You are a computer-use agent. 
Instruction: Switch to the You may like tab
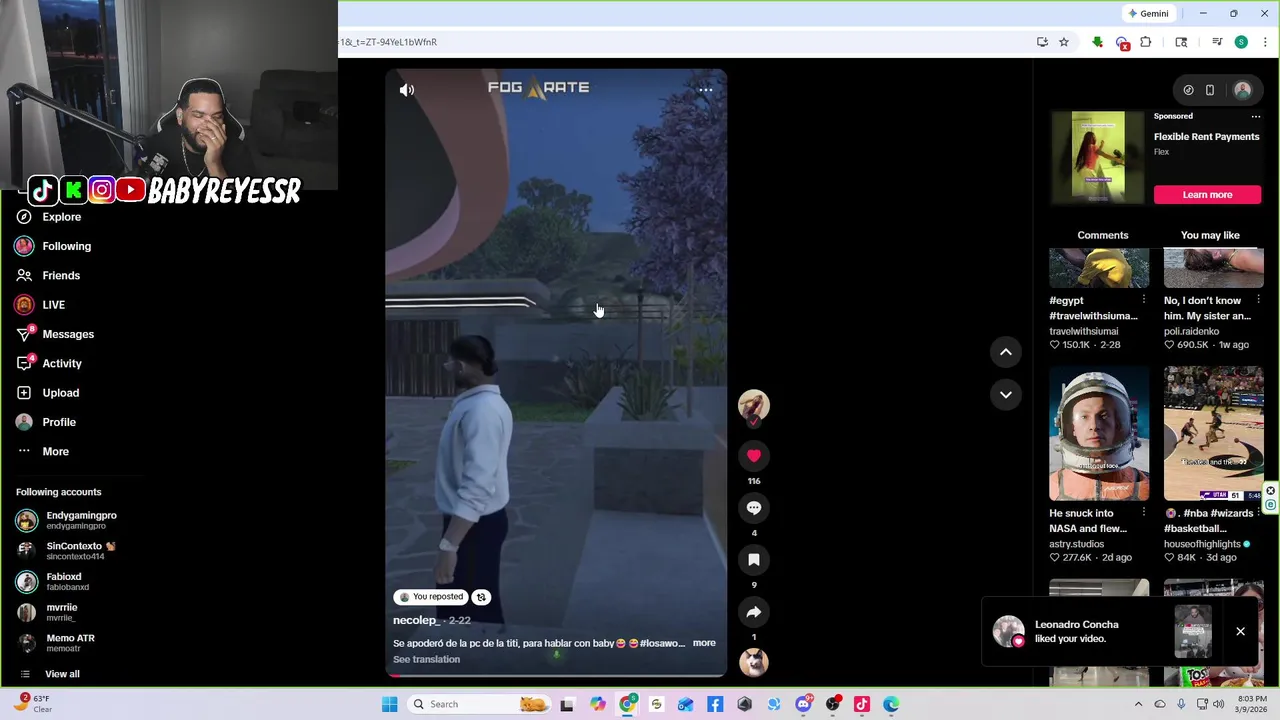pyautogui.click(x=1210, y=235)
